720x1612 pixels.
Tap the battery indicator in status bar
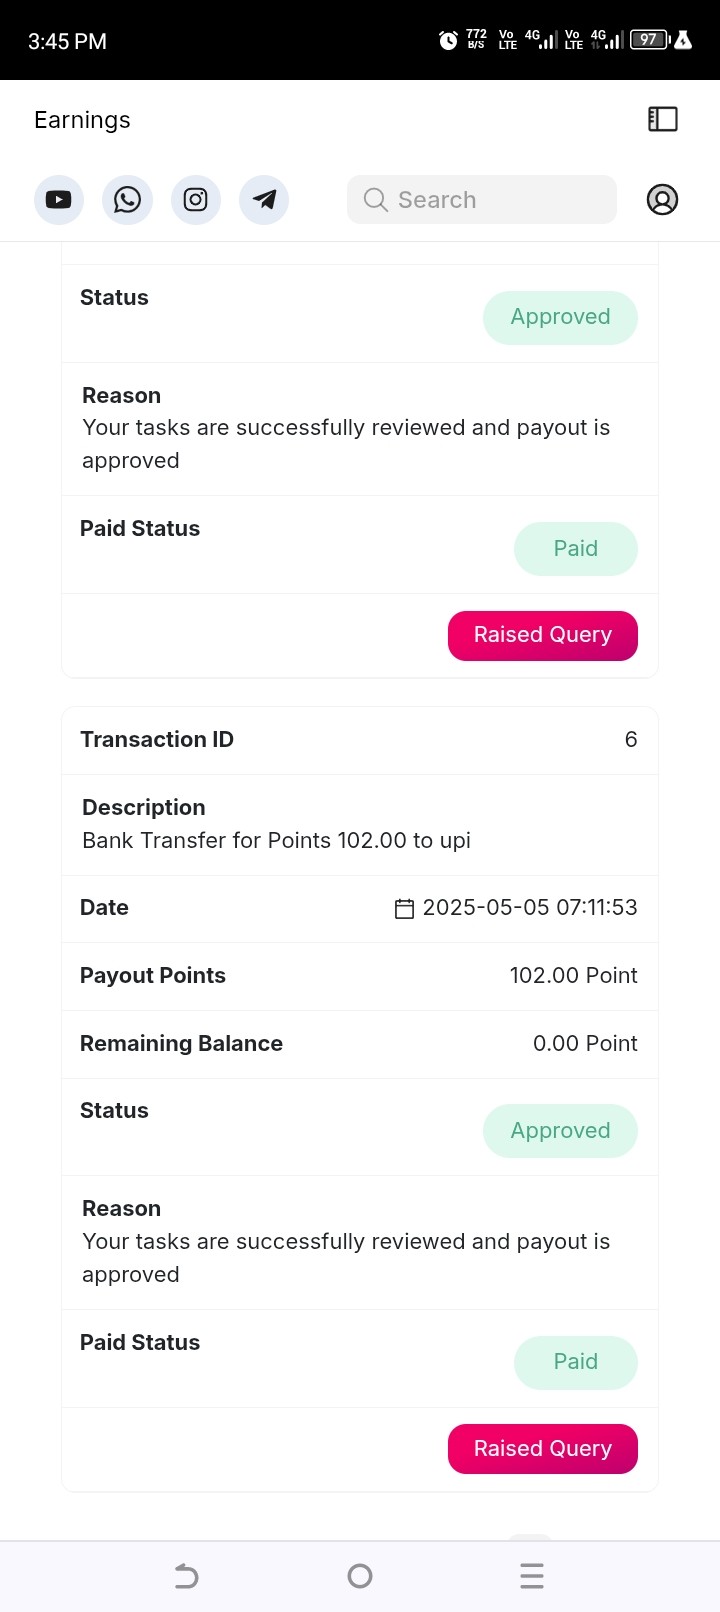[x=650, y=40]
